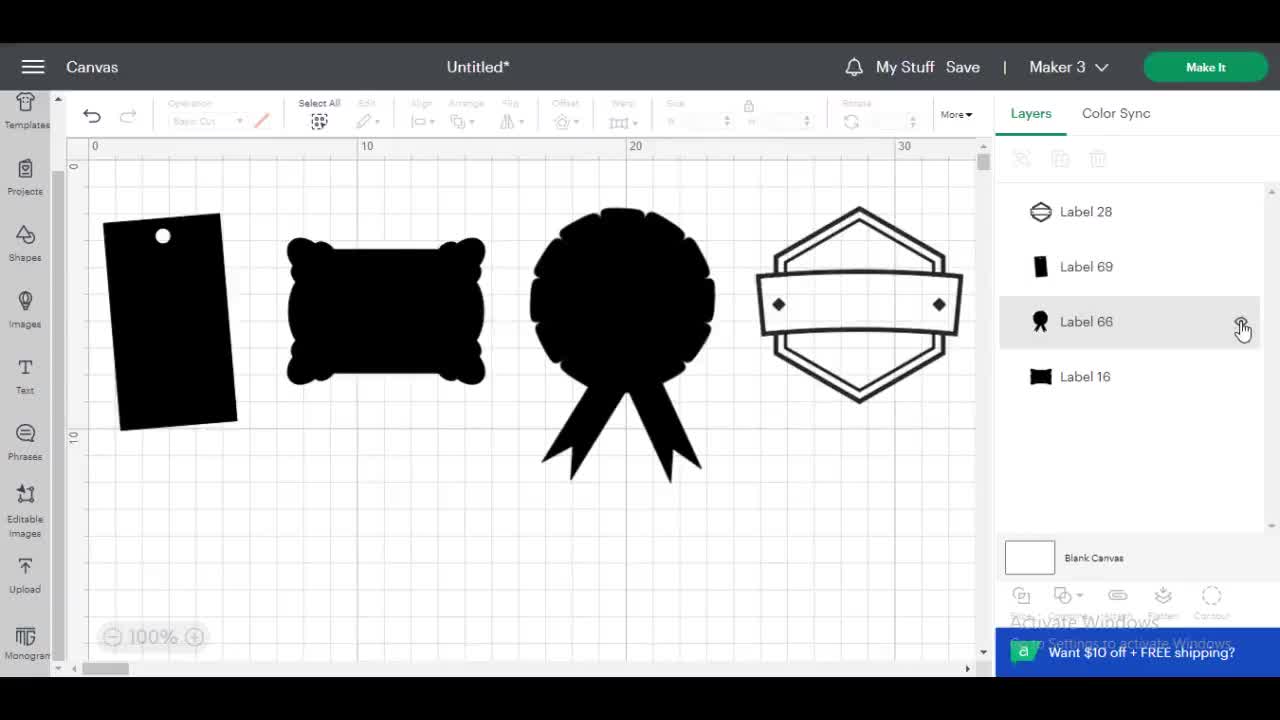The height and width of the screenshot is (720, 1280).
Task: Open My Stuff
Action: [905, 67]
